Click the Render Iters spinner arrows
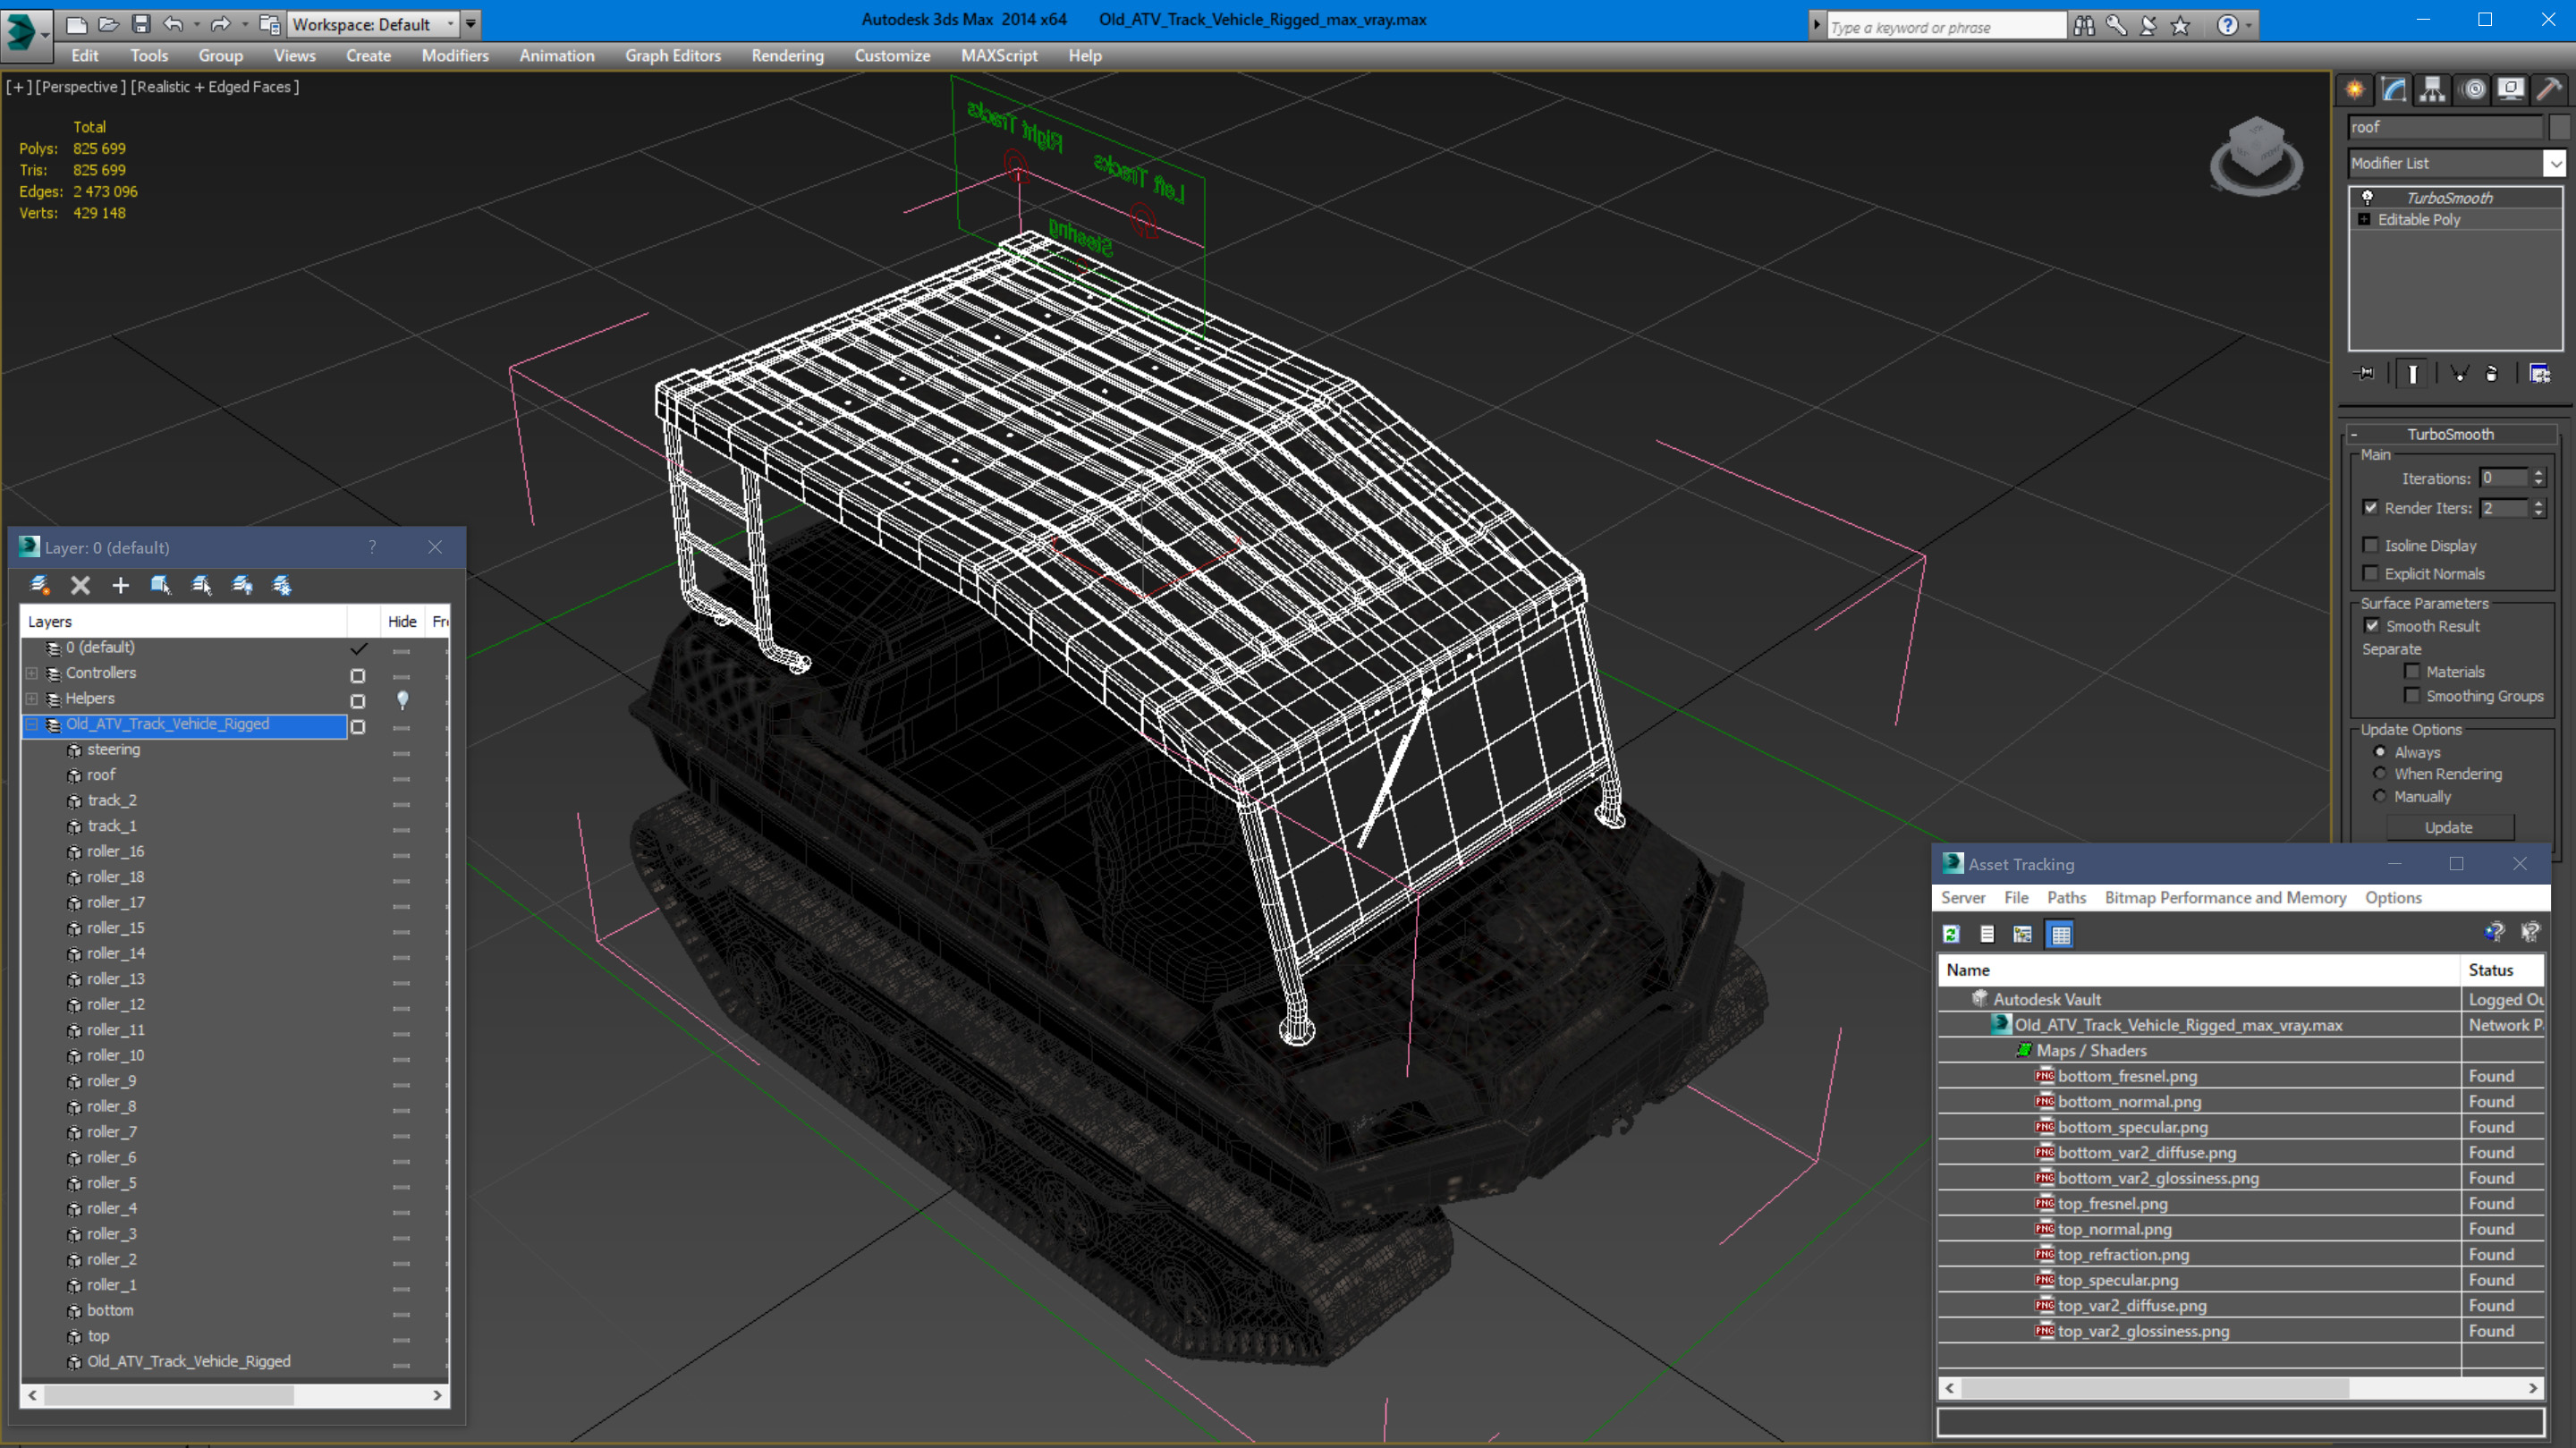 pos(2538,508)
